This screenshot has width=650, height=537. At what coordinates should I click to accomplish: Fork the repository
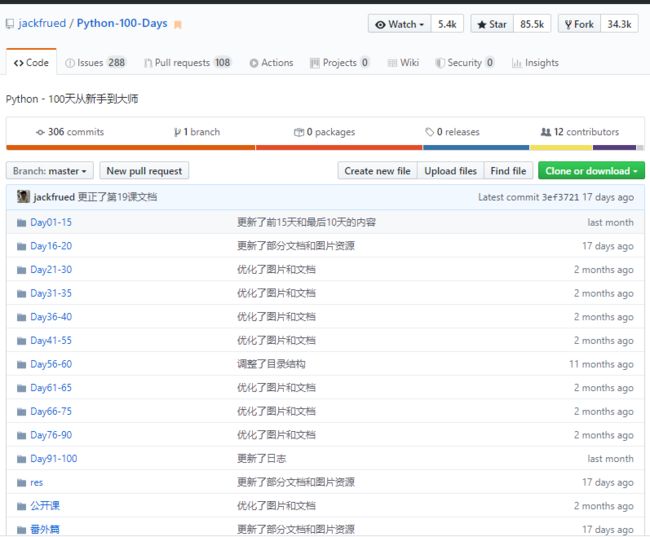(580, 24)
